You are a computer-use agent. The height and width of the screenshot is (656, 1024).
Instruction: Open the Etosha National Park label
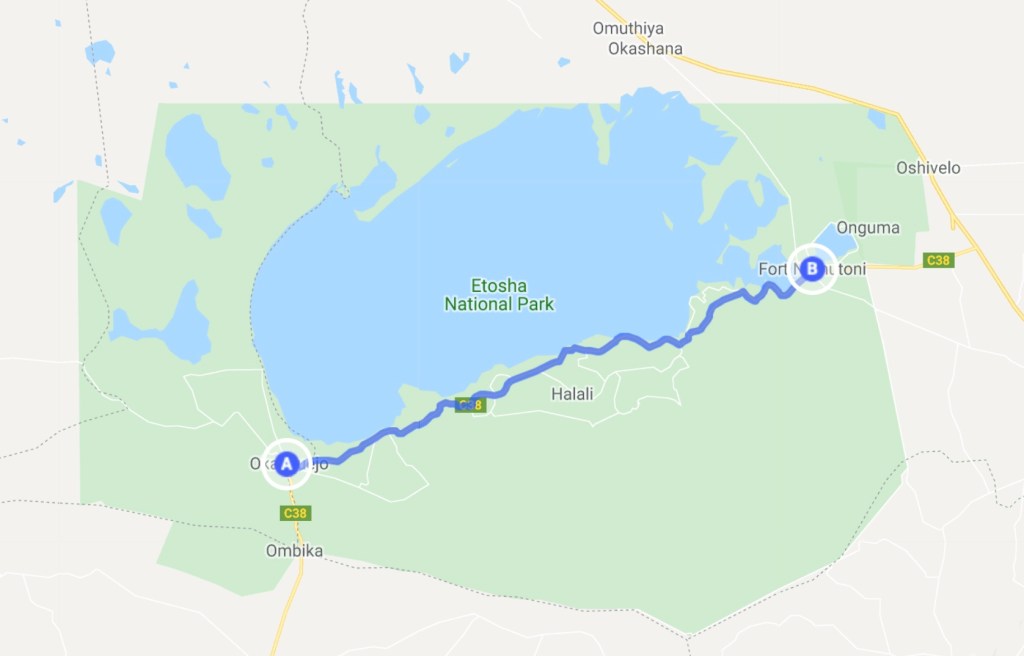pos(499,295)
